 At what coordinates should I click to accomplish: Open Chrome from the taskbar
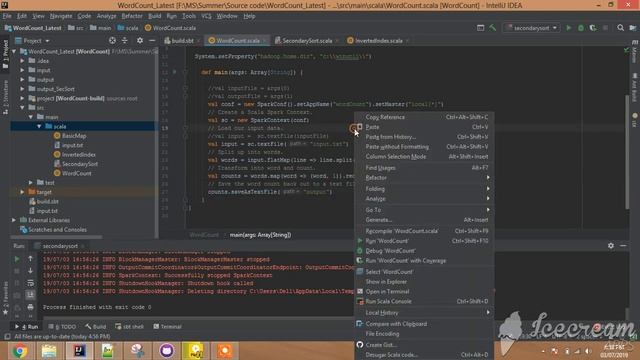click(x=19, y=351)
